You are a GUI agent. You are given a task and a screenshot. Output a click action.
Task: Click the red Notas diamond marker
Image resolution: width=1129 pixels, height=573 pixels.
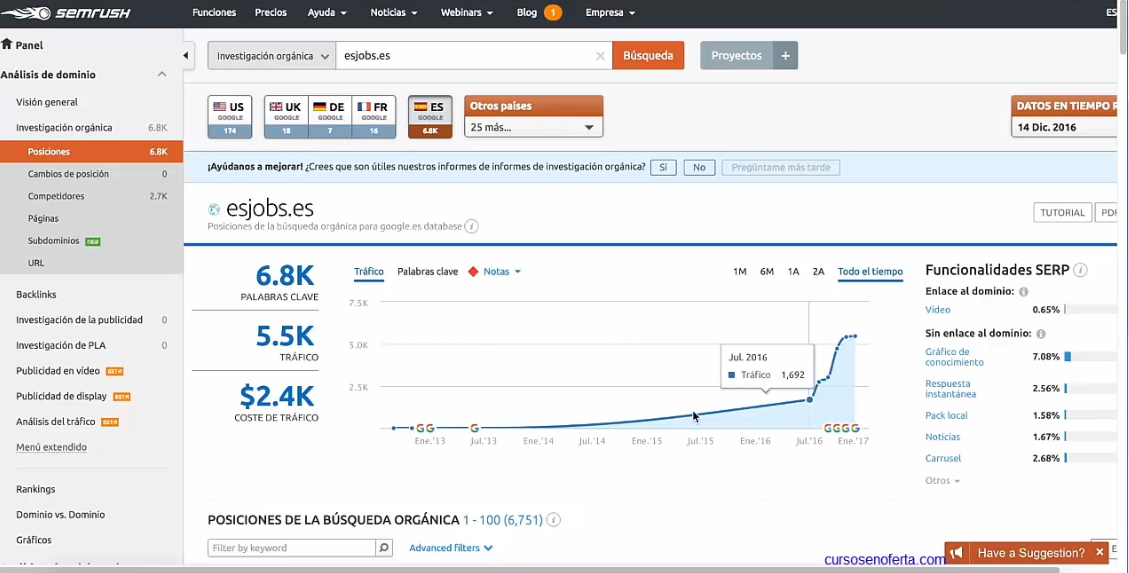click(473, 271)
